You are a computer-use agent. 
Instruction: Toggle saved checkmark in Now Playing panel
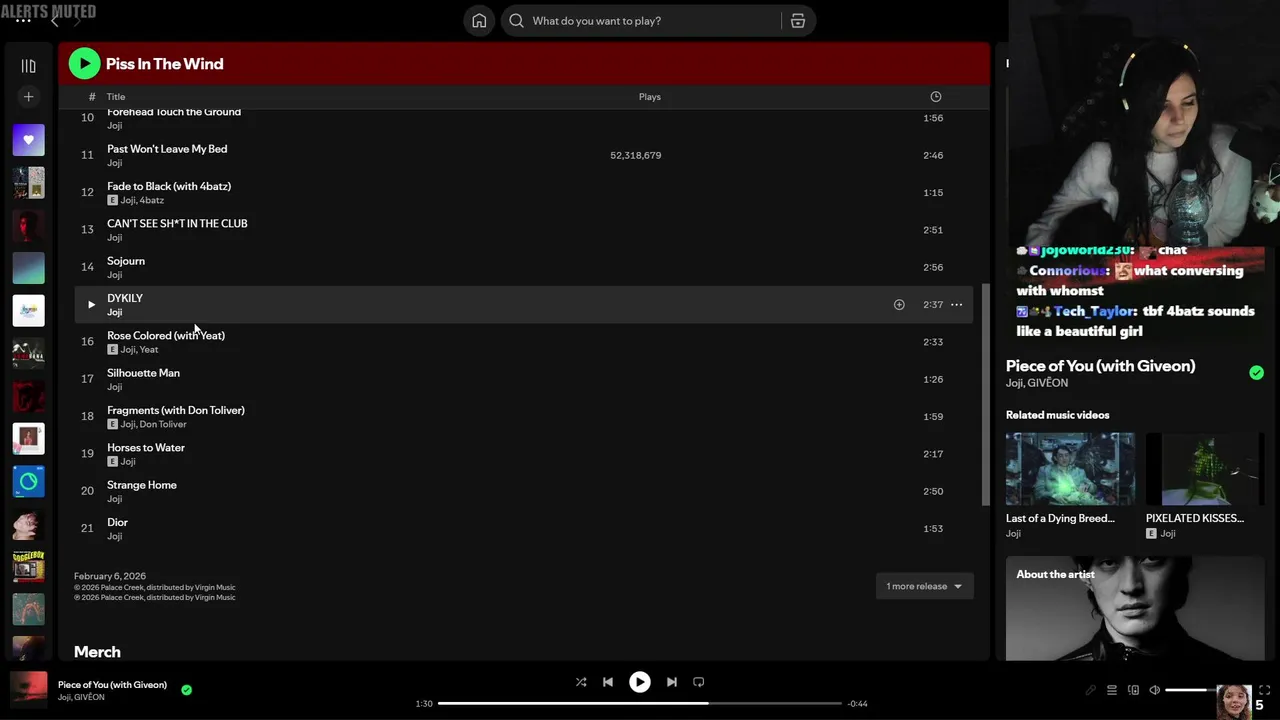1256,373
